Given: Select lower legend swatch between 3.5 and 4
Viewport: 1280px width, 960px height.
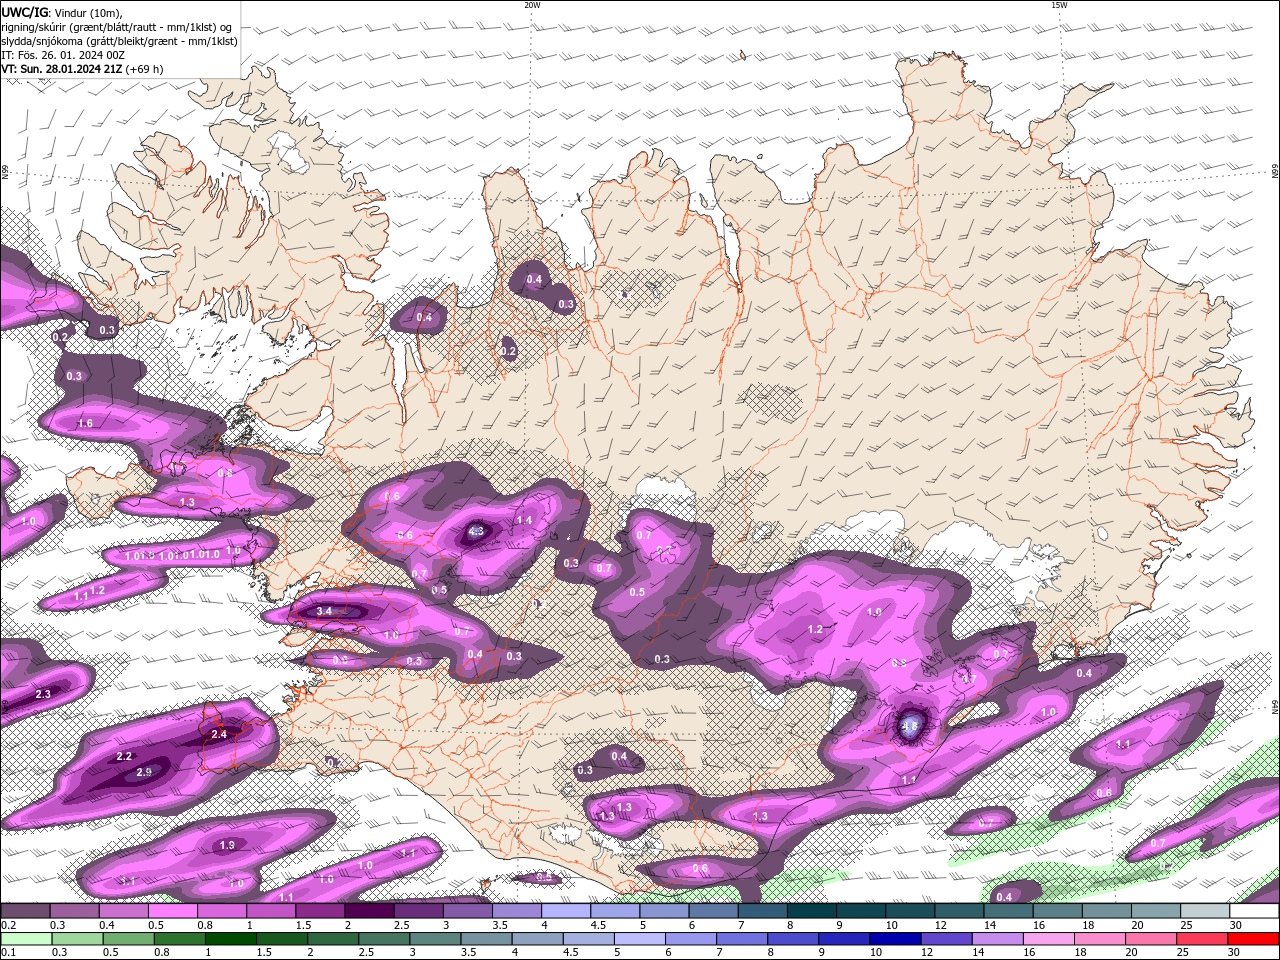Looking at the screenshot, I should pyautogui.click(x=485, y=939).
